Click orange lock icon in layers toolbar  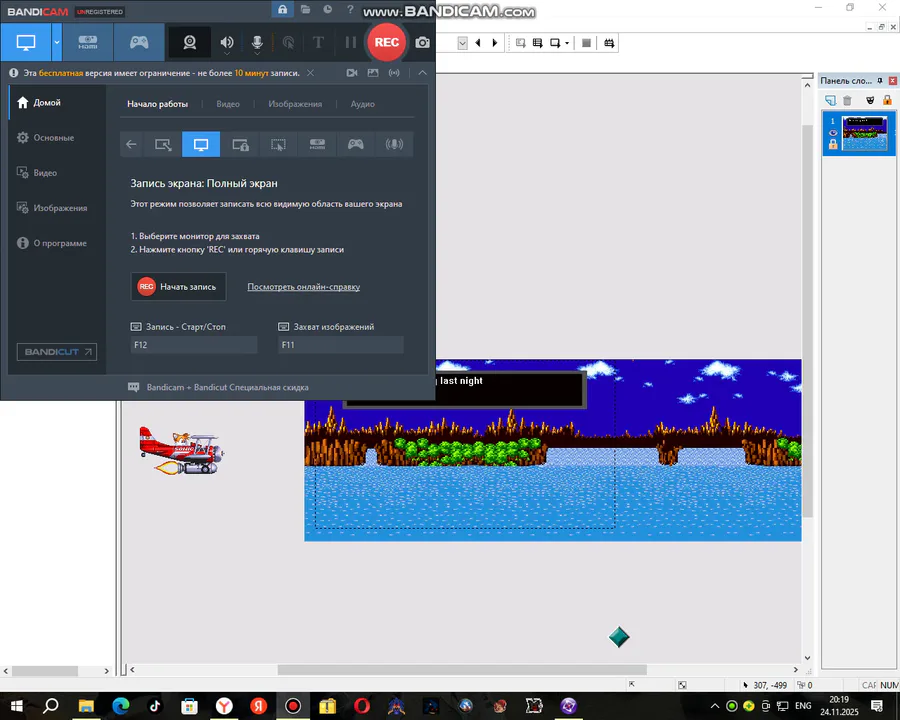(x=887, y=100)
